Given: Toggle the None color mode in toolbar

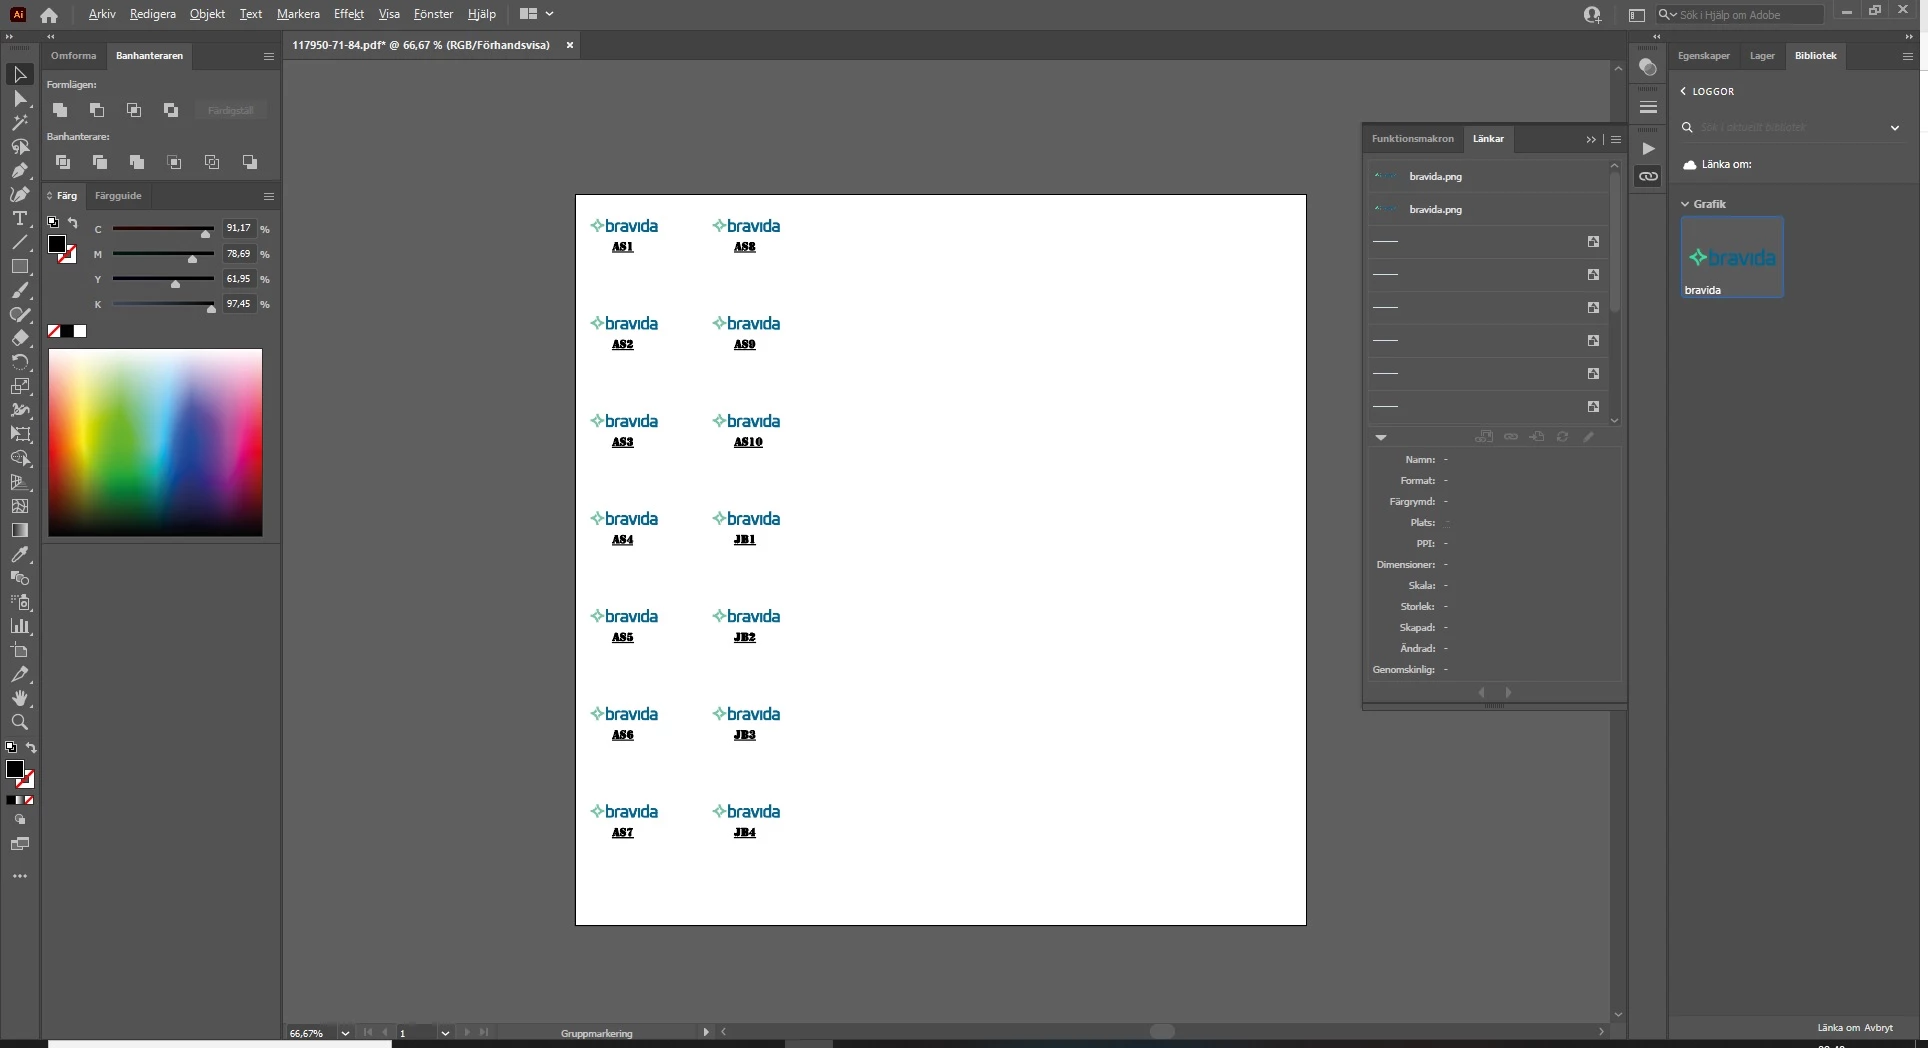Looking at the screenshot, I should 29,800.
